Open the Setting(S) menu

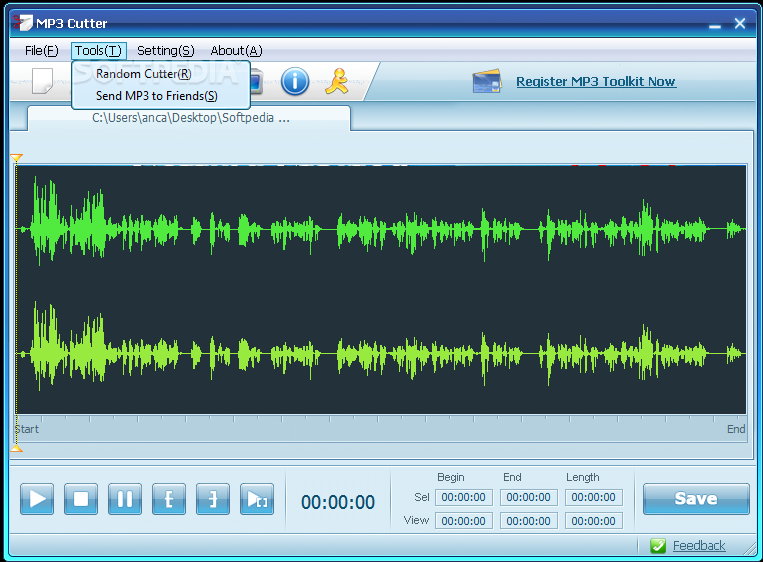pos(166,51)
